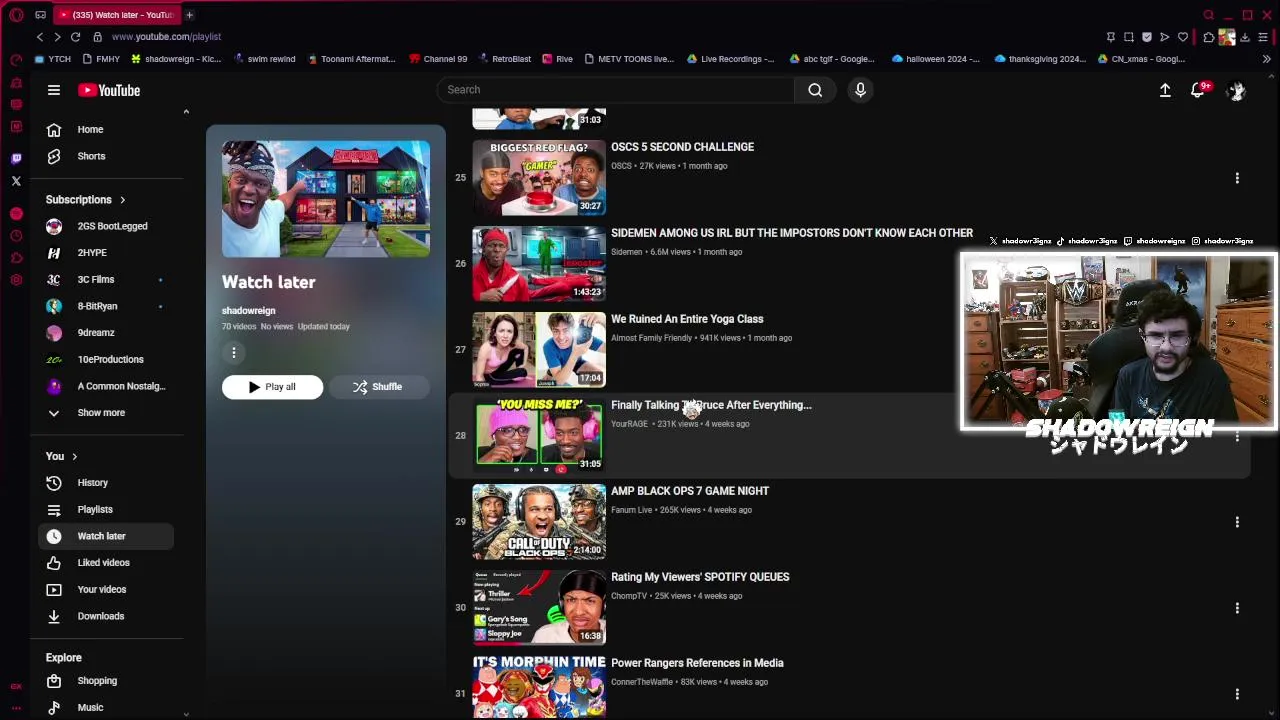This screenshot has height=720, width=1280.
Task: Open We Ruined An Entire Yoga Class thumbnail
Action: [x=539, y=350]
